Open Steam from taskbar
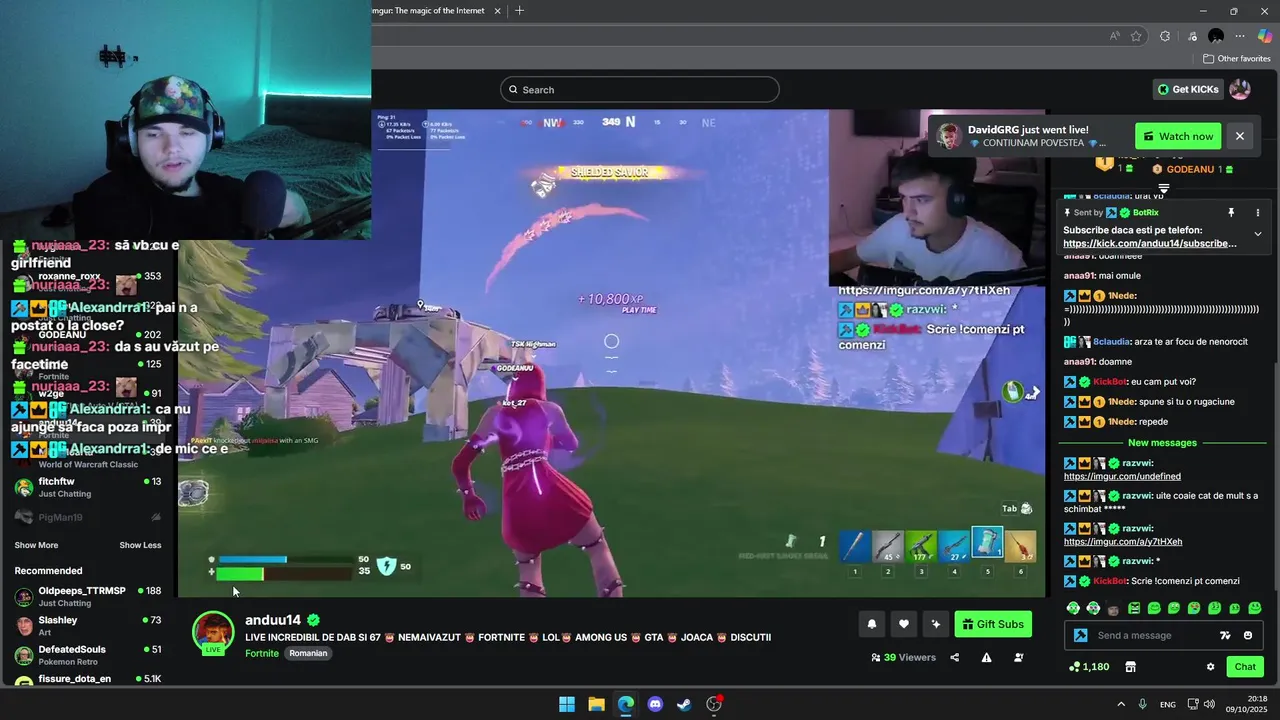 [x=684, y=704]
